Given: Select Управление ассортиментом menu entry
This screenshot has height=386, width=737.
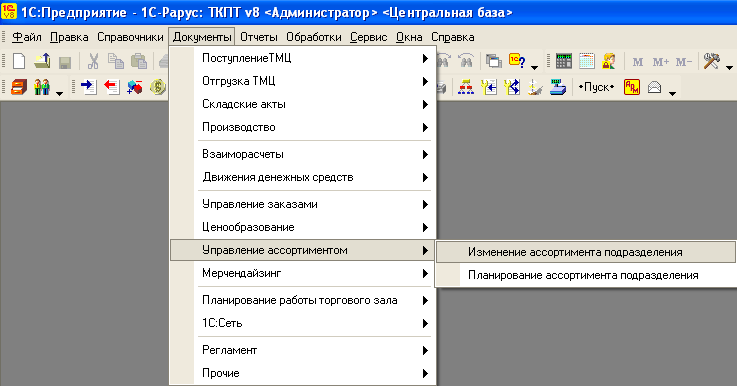Looking at the screenshot, I should click(x=303, y=250).
